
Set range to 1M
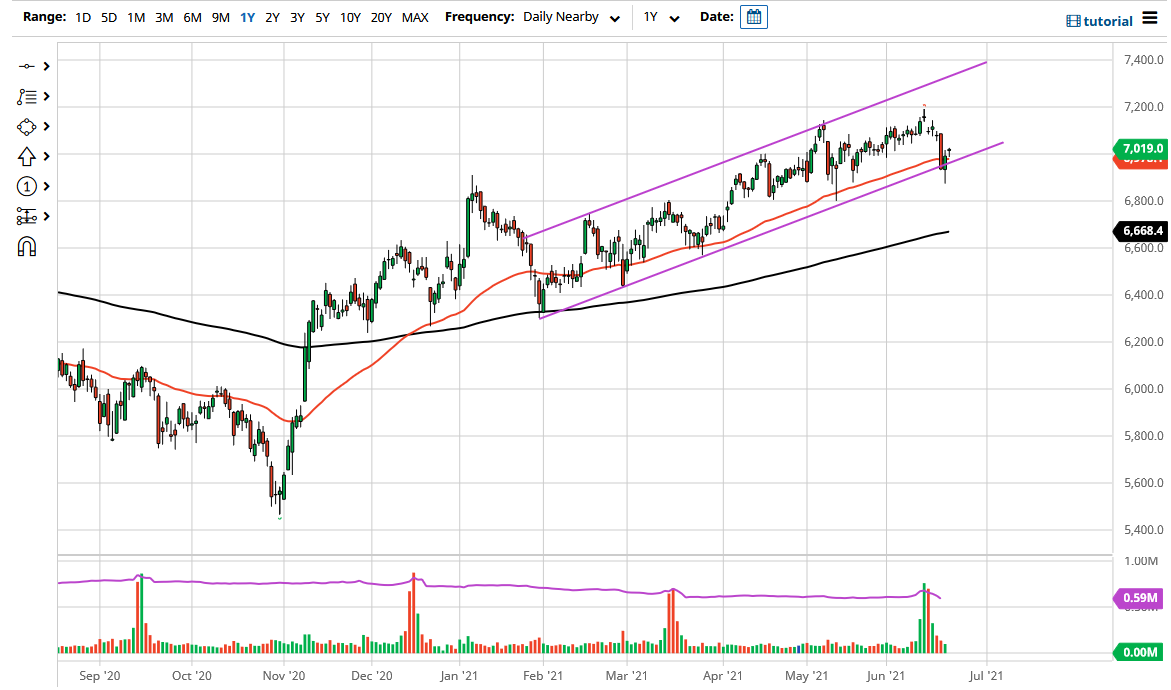tap(136, 17)
